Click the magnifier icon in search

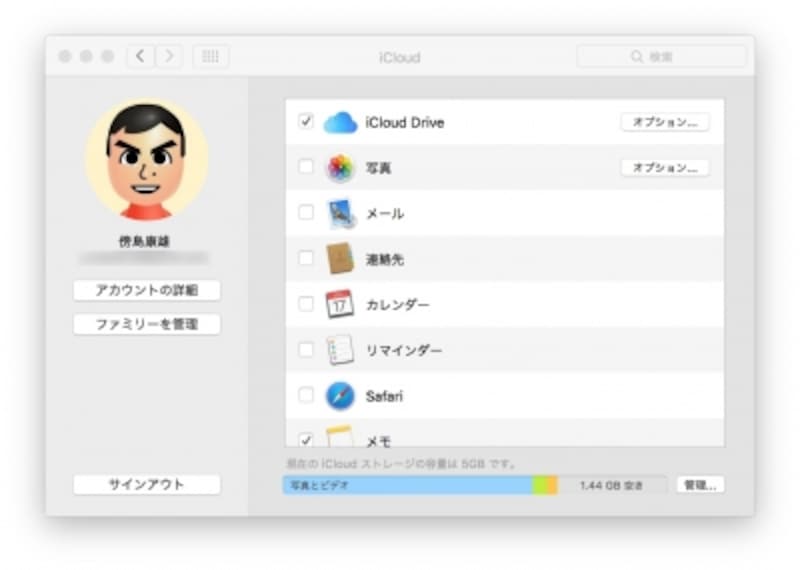click(x=637, y=57)
